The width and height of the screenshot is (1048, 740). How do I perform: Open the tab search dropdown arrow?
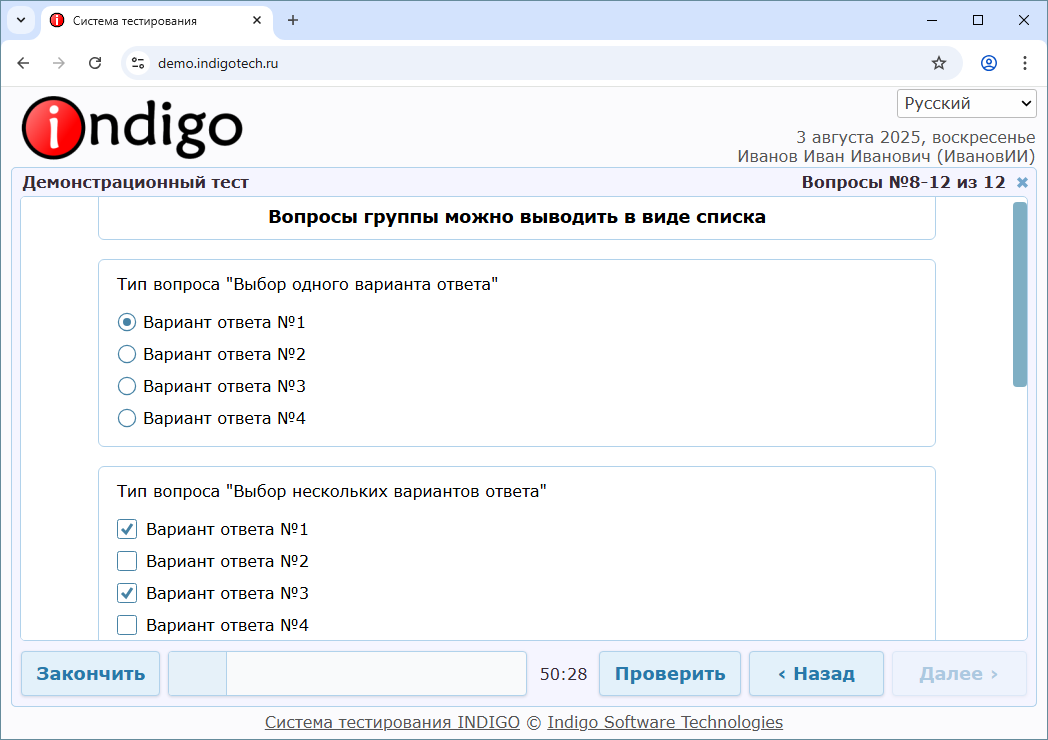tap(21, 20)
